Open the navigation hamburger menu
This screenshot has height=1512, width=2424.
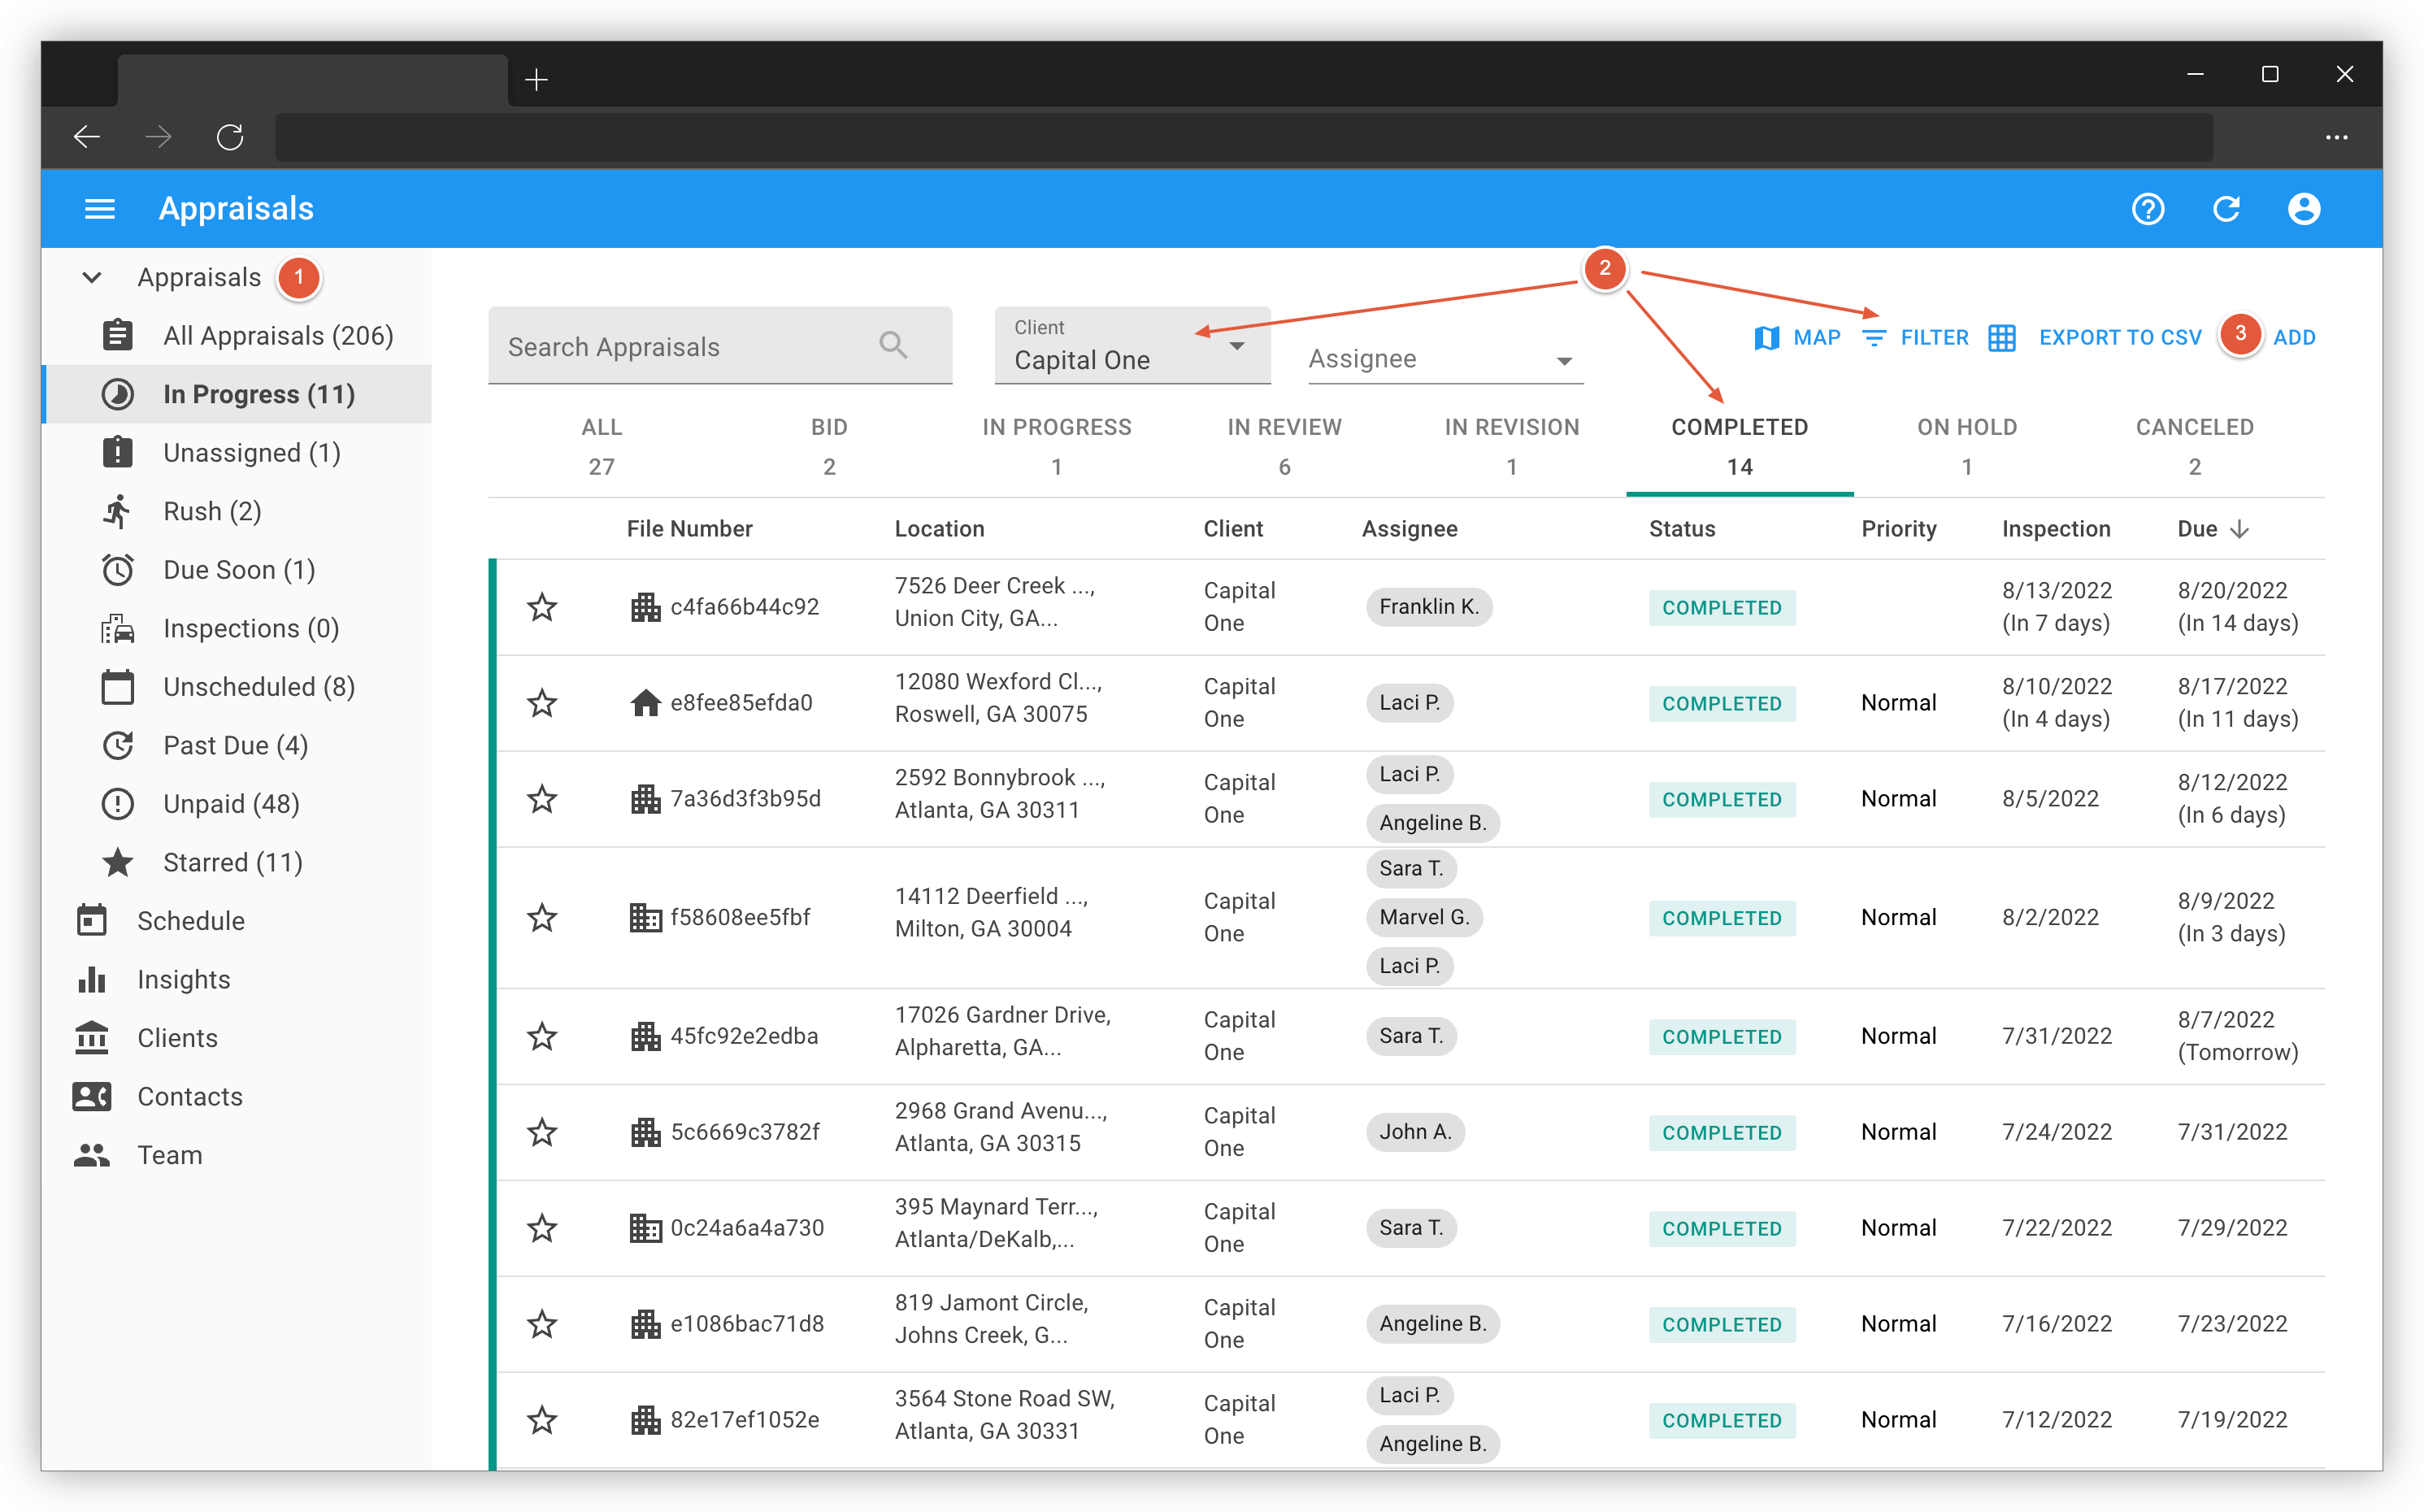(100, 208)
